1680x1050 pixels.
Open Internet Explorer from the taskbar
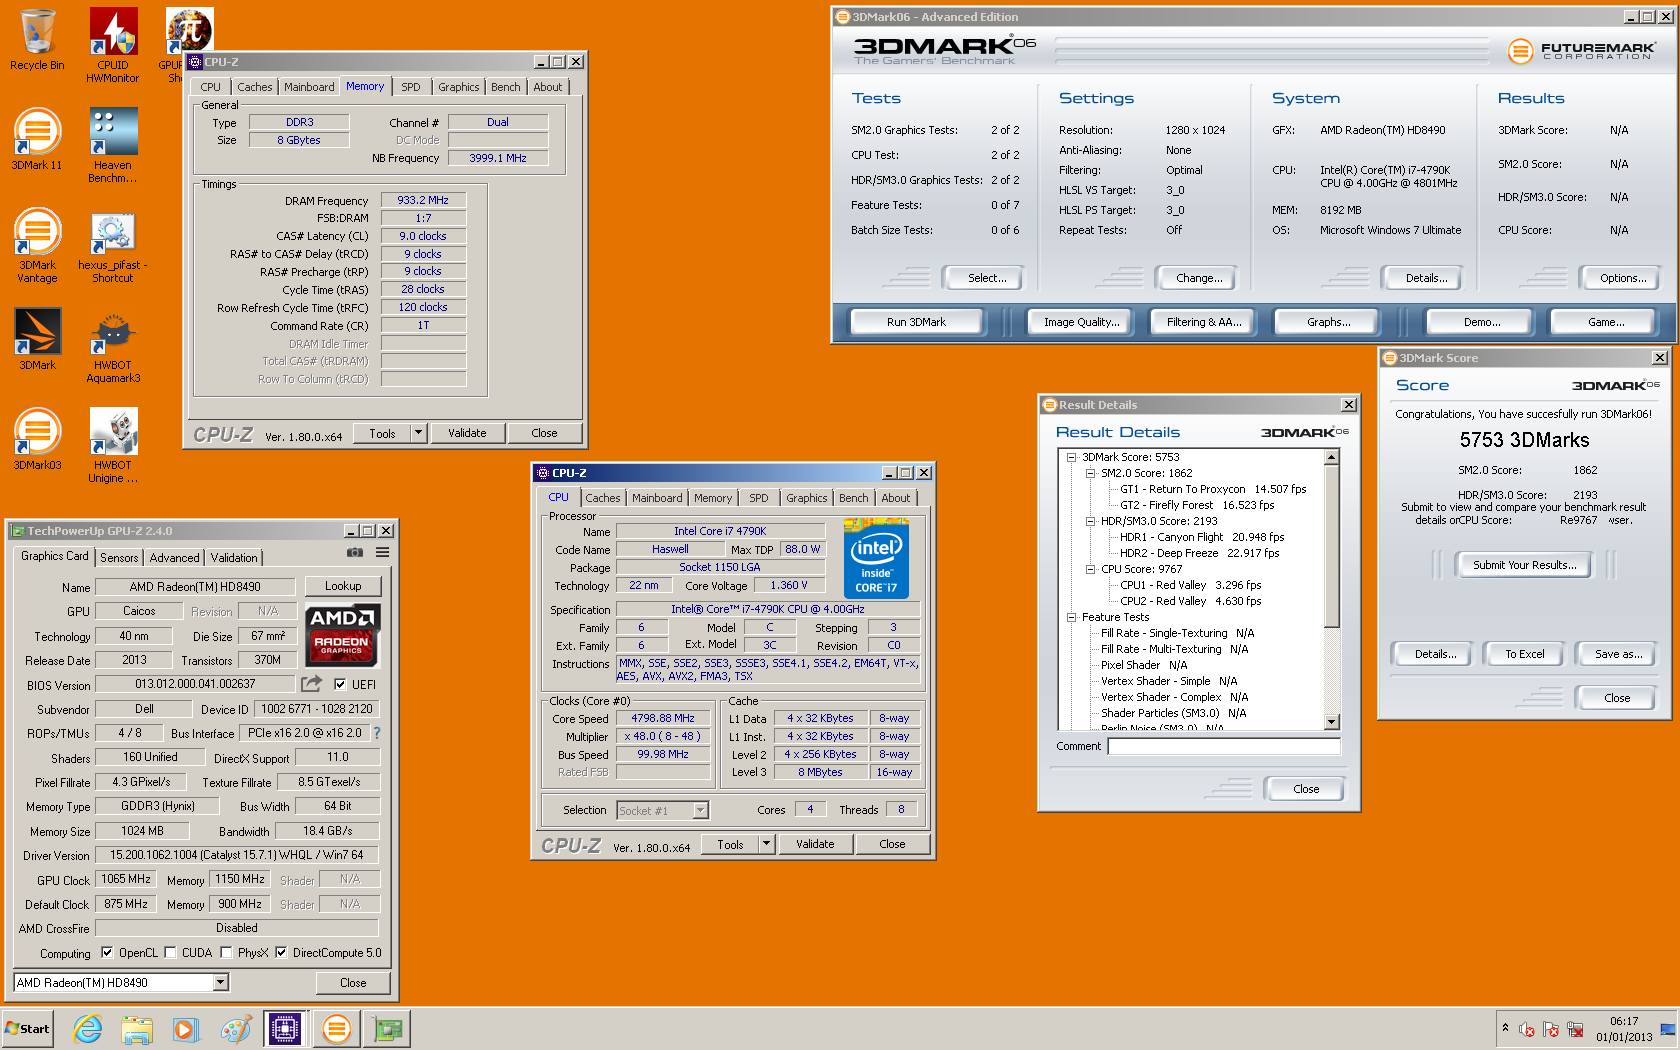pos(88,1029)
